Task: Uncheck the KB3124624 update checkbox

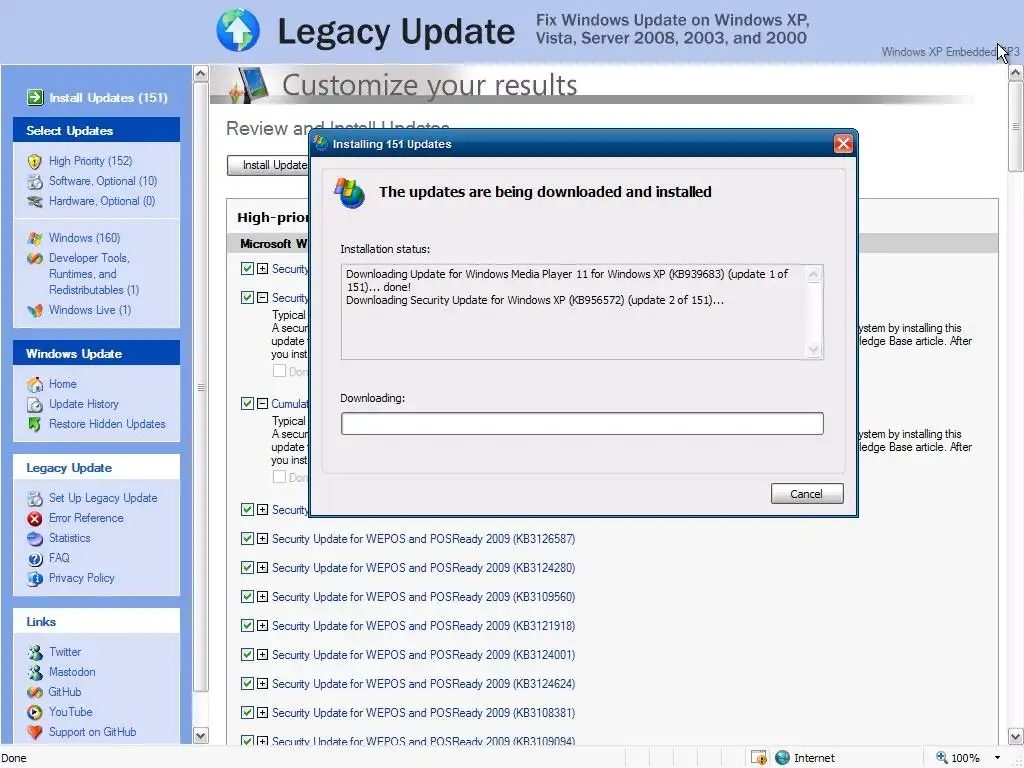Action: coord(247,684)
